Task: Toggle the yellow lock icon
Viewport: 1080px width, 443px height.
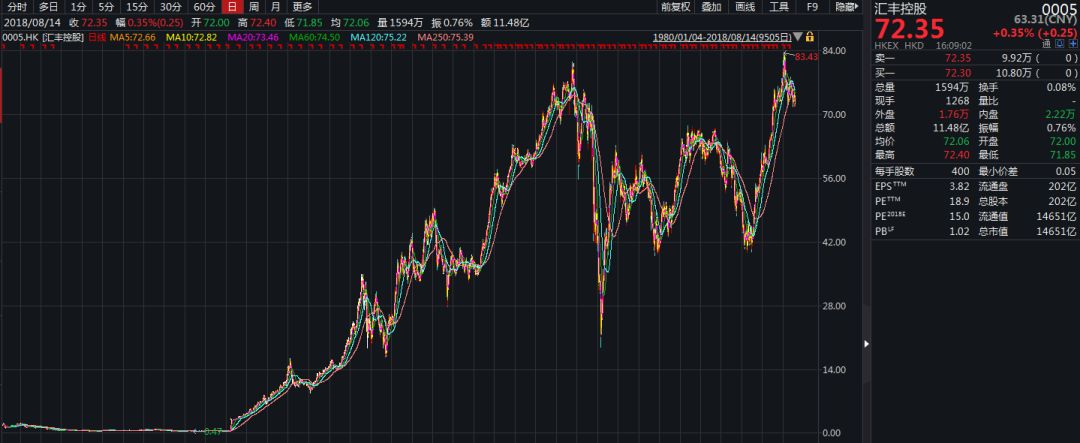Action: coord(809,36)
